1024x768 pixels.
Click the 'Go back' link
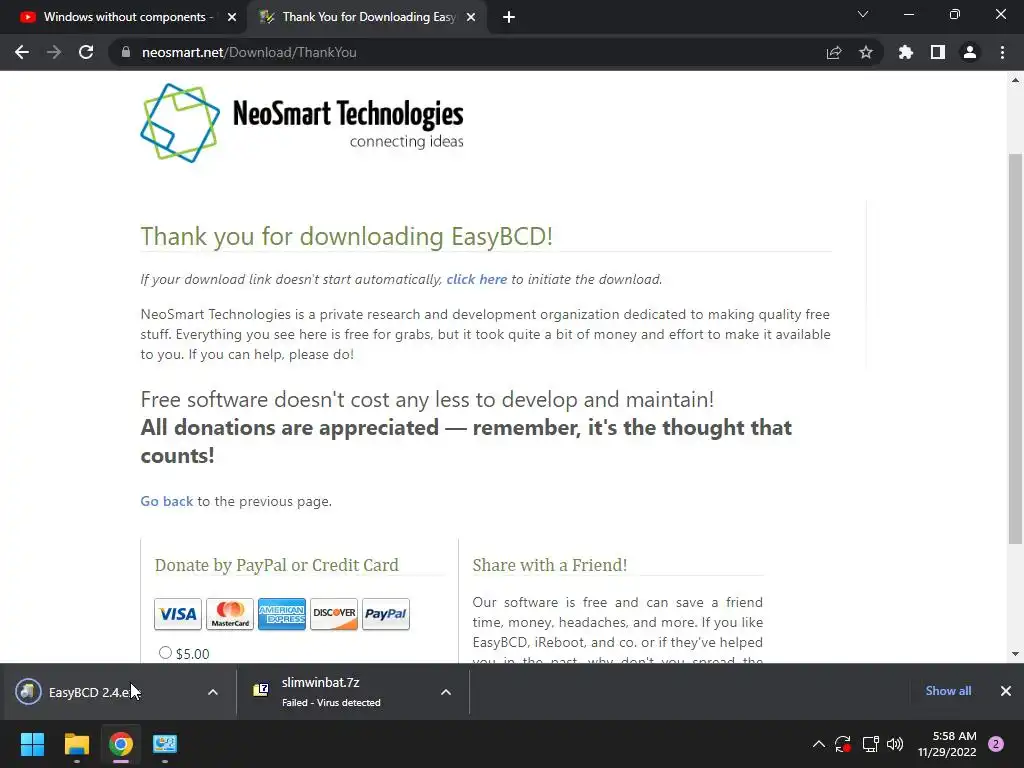click(x=167, y=501)
